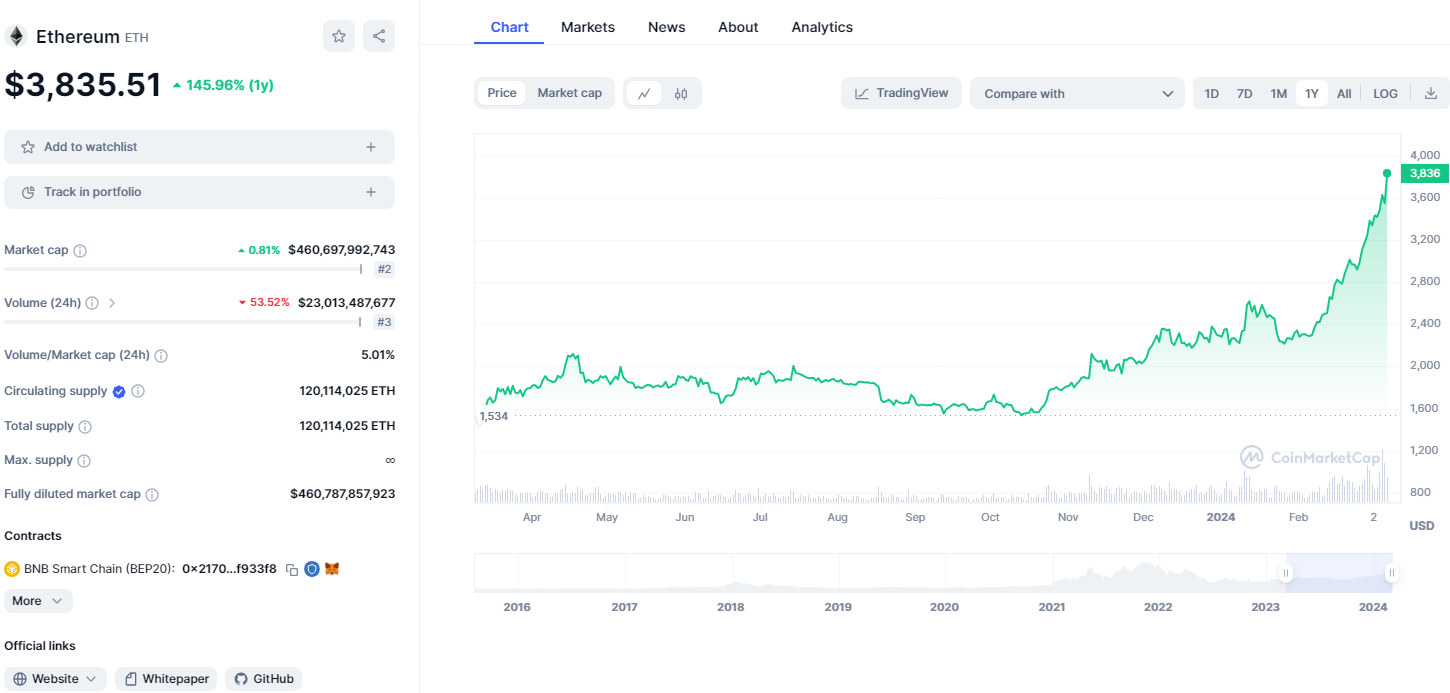Click the share icon next to Ethereum
Screen dimensions: 1450x693
[x=379, y=37]
